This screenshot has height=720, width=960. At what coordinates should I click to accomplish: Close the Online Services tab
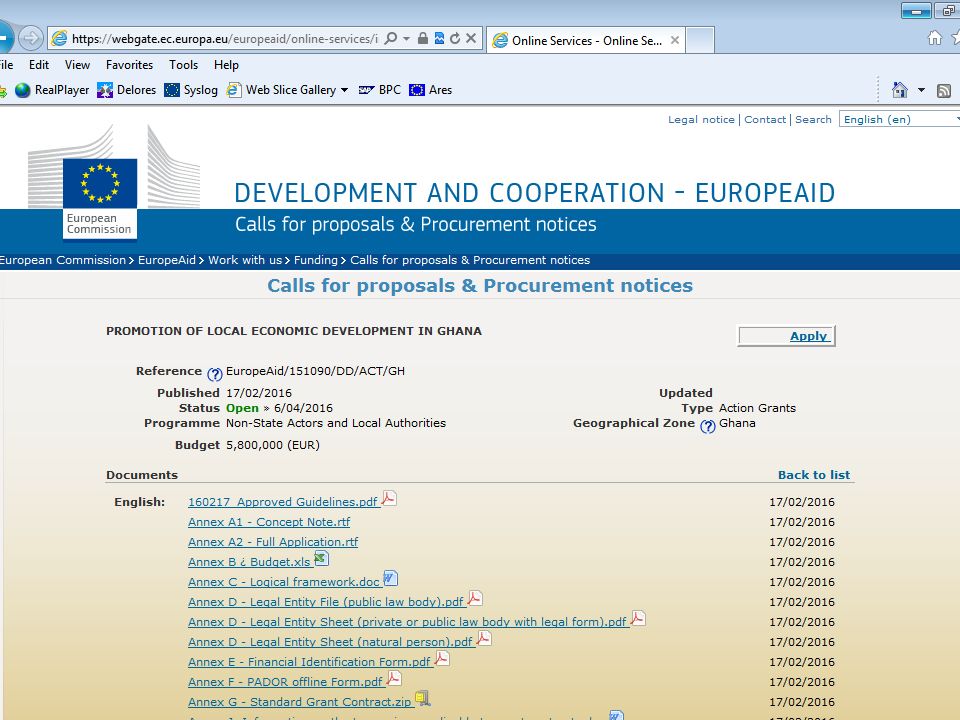[x=675, y=40]
